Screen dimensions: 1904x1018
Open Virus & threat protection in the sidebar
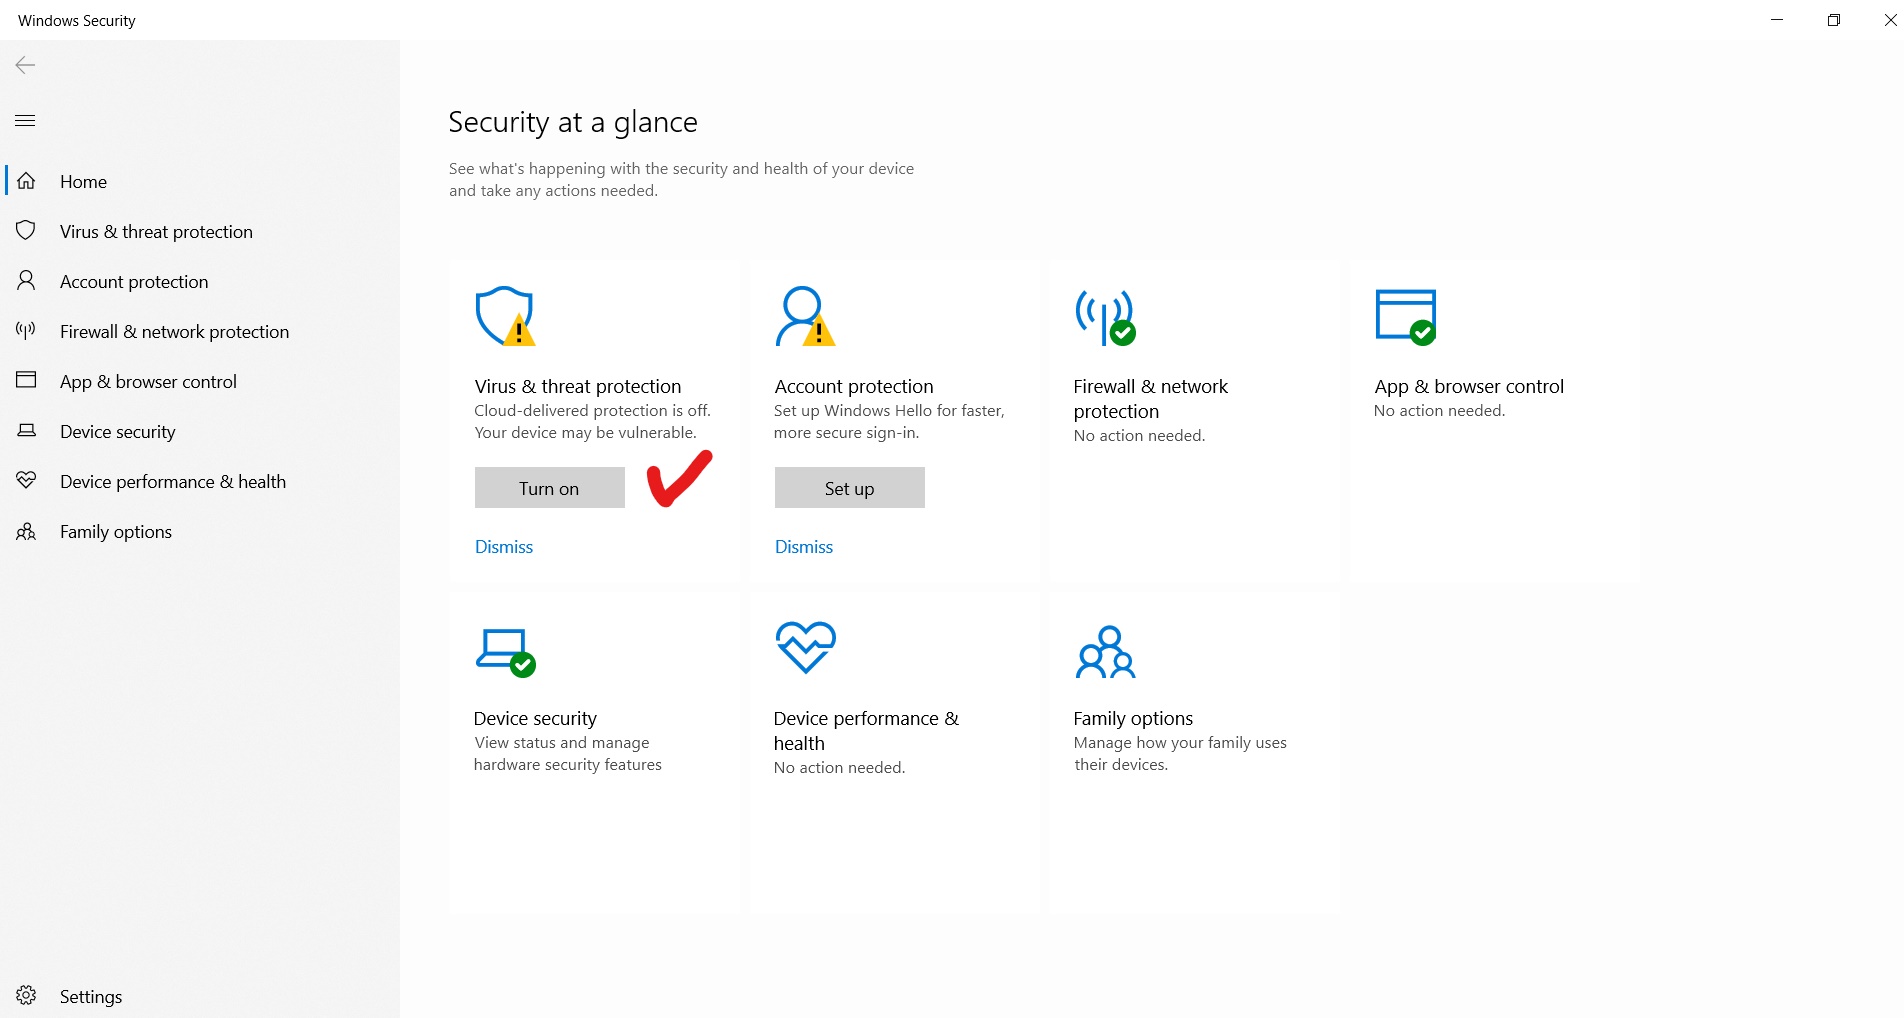(x=156, y=232)
